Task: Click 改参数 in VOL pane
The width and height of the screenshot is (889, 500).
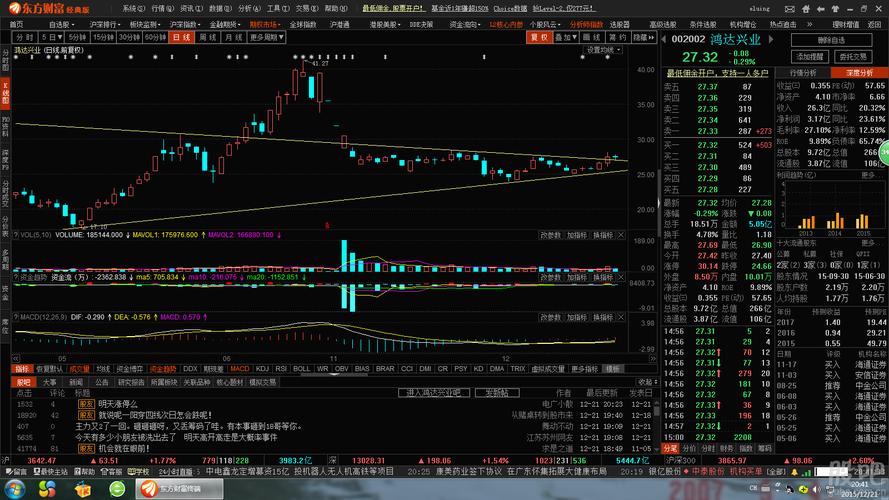Action: 550,235
